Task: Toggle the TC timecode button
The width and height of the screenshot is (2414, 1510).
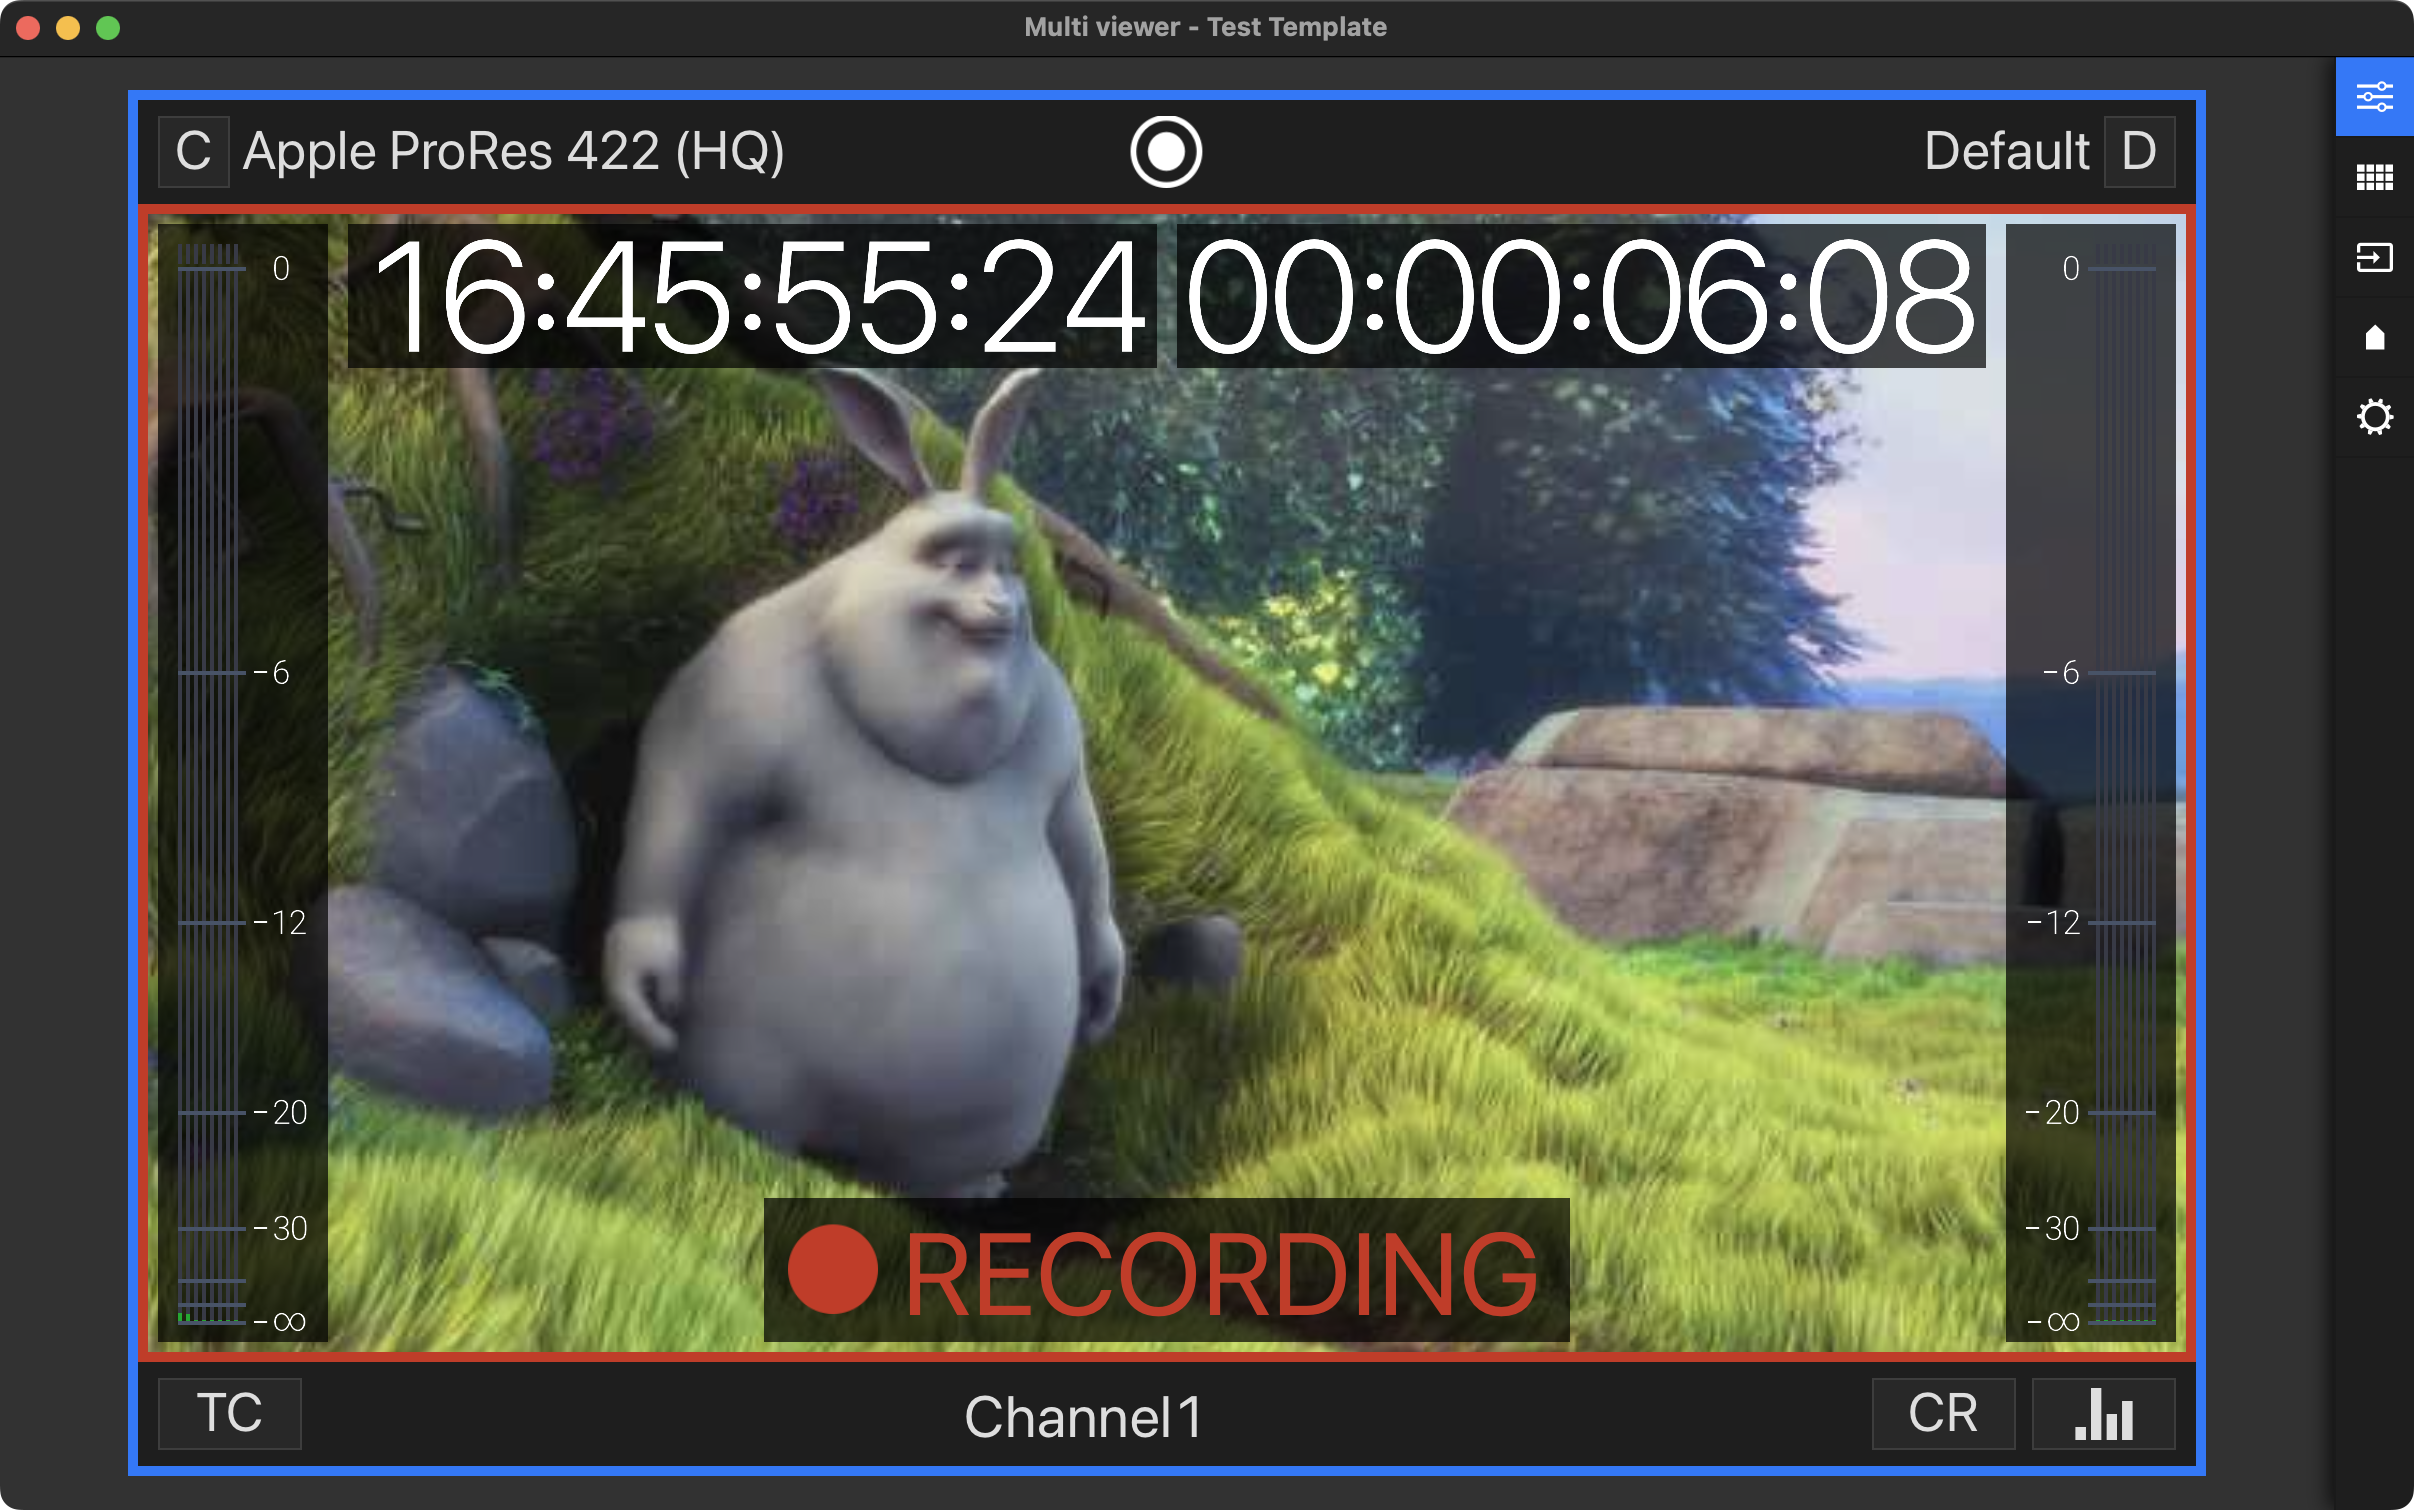Action: click(x=230, y=1413)
